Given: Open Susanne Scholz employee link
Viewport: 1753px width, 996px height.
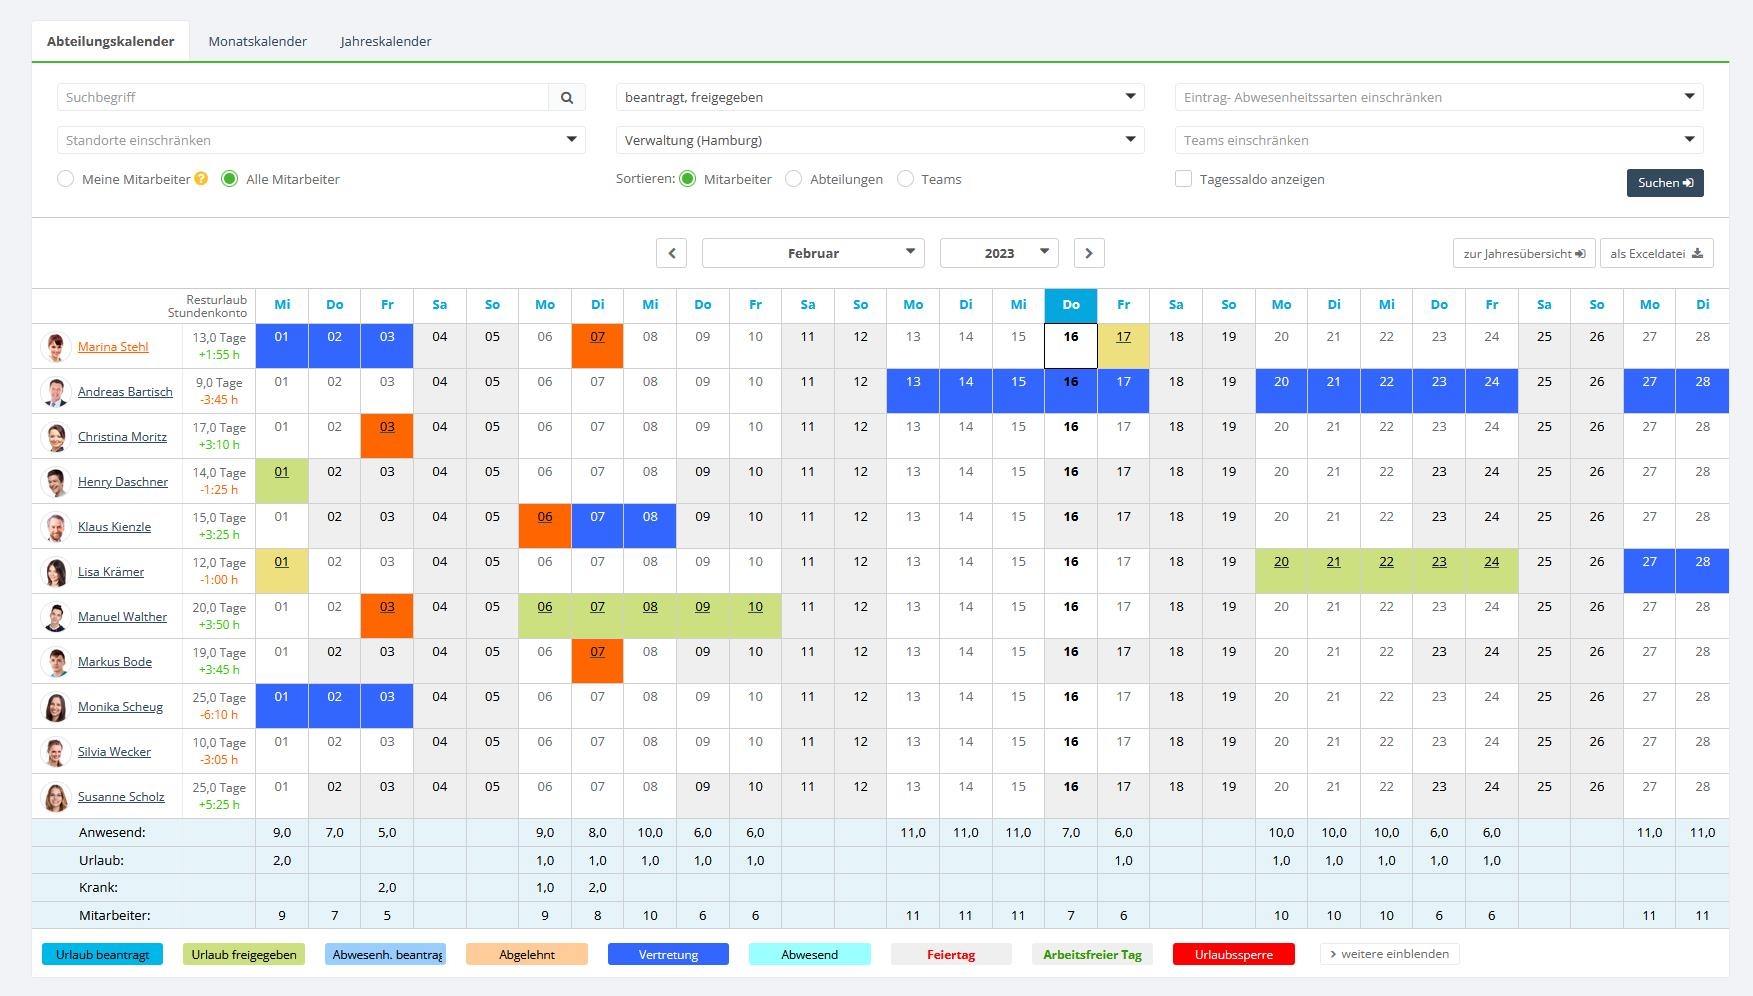Looking at the screenshot, I should click(121, 797).
